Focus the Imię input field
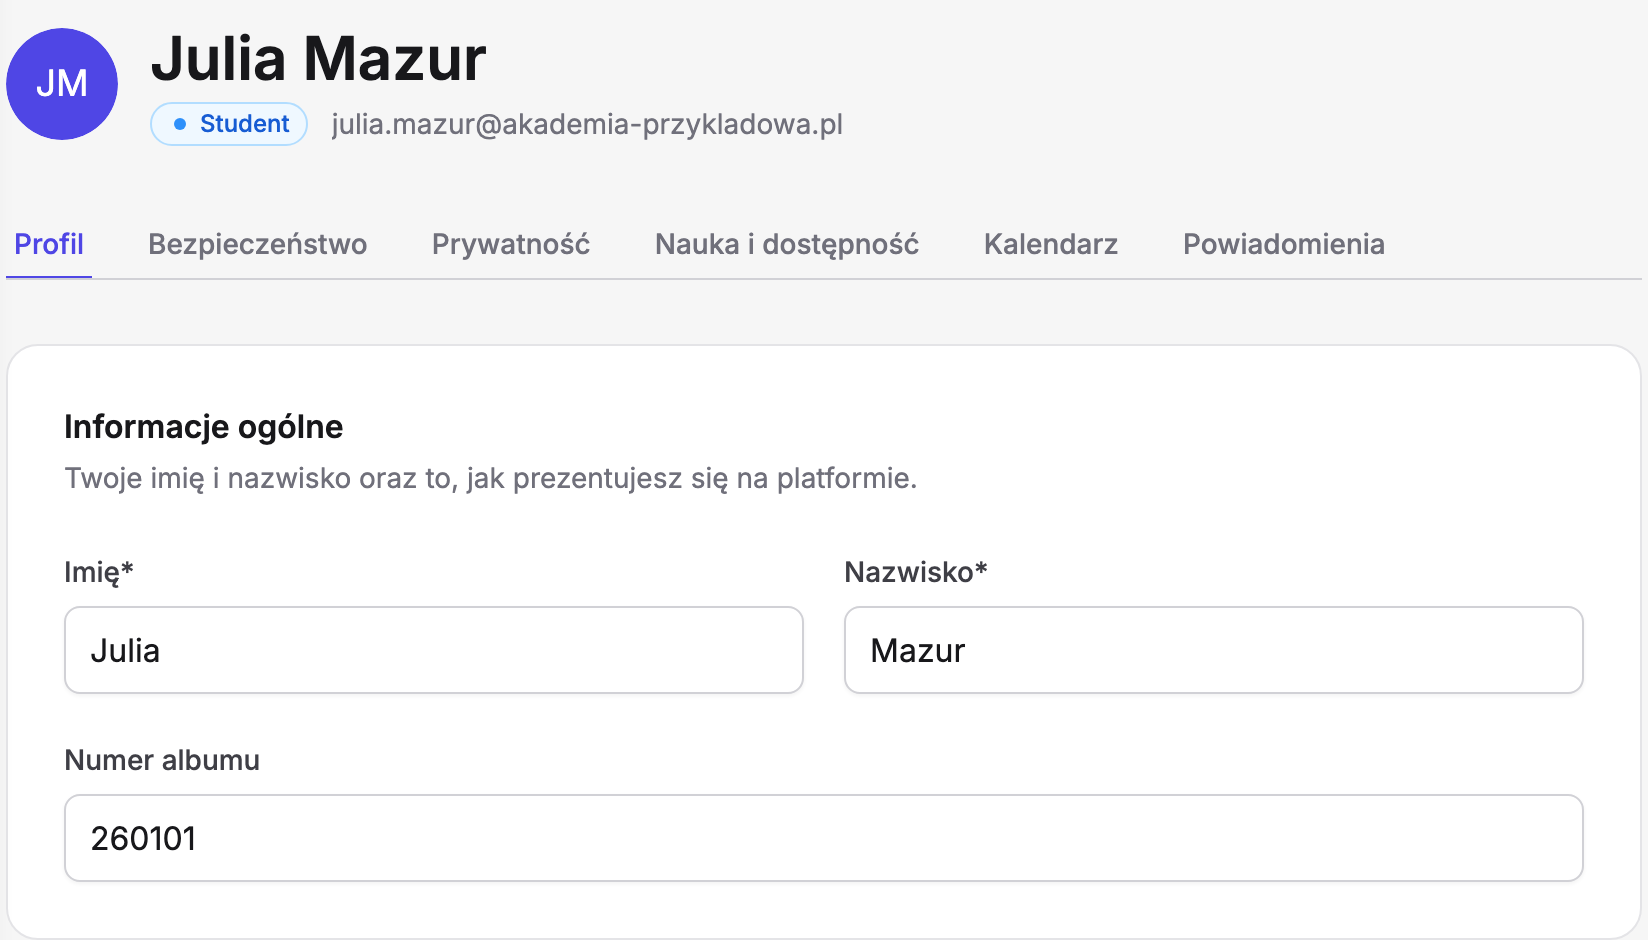This screenshot has width=1648, height=940. tap(434, 650)
